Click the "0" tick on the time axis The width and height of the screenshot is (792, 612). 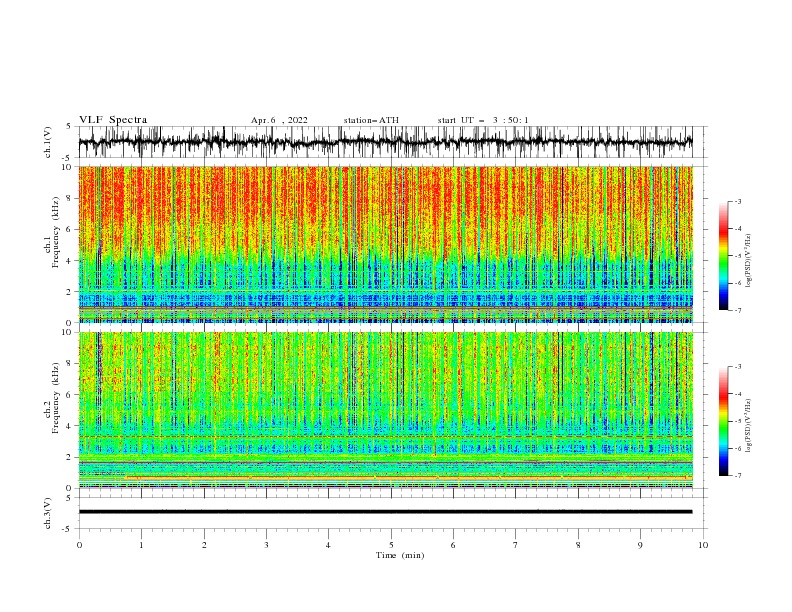pos(79,545)
